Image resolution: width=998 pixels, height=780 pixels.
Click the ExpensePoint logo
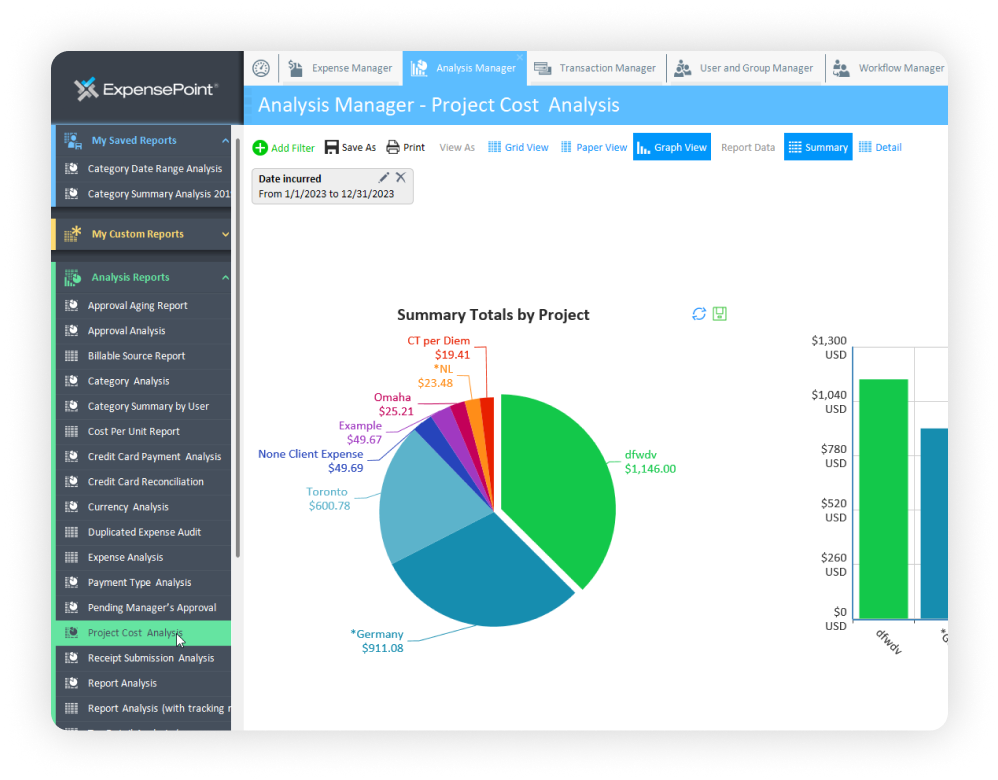coord(145,88)
